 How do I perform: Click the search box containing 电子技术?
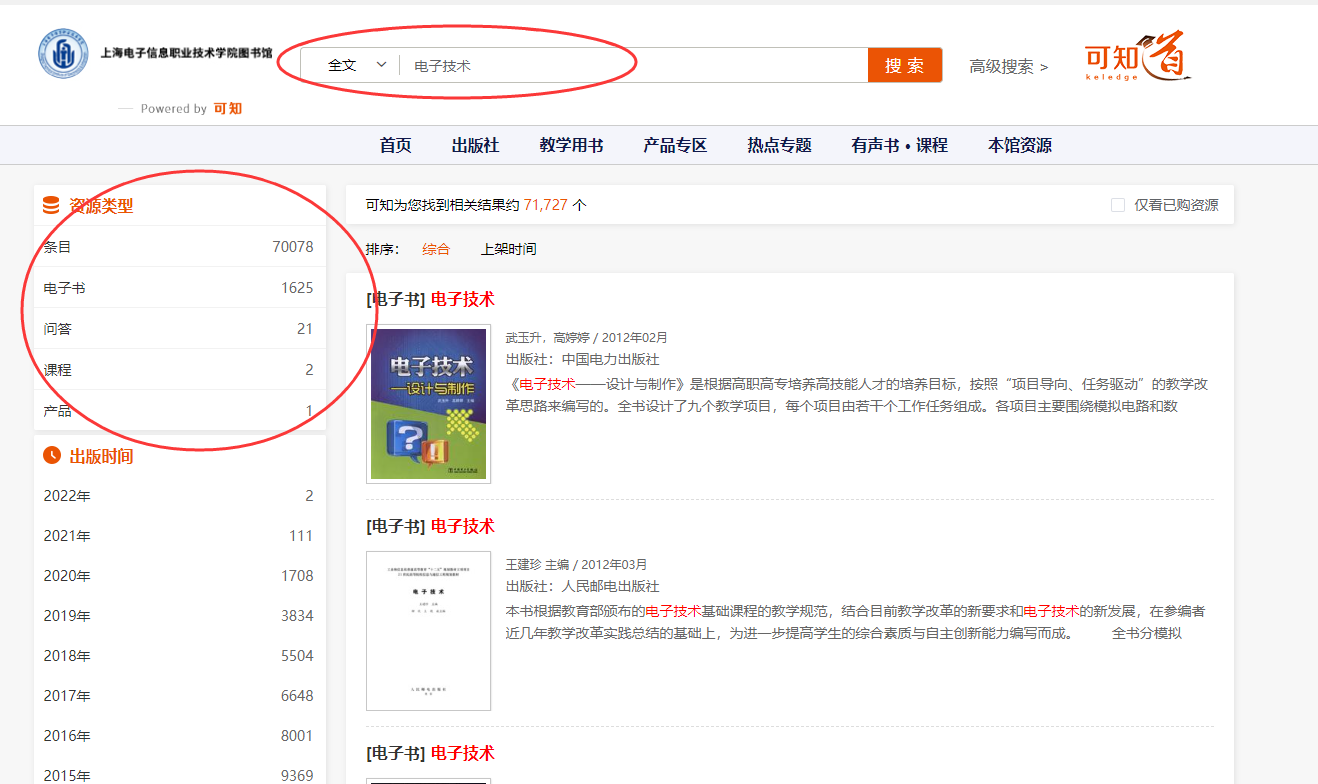pyautogui.click(x=630, y=65)
